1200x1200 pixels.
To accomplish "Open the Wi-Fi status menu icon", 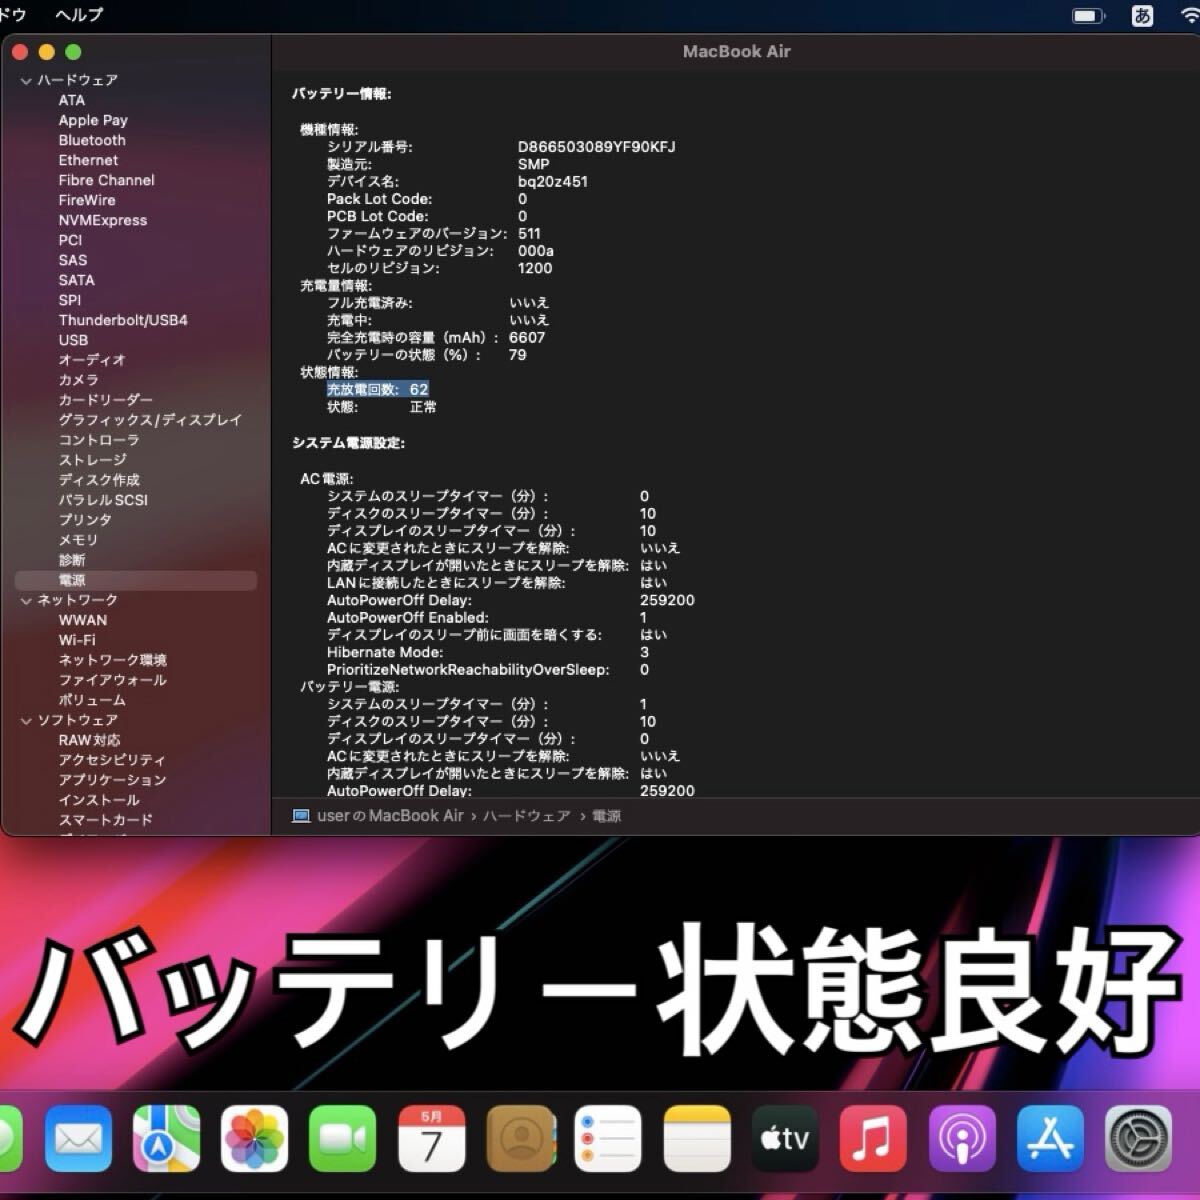I will (x=1188, y=15).
